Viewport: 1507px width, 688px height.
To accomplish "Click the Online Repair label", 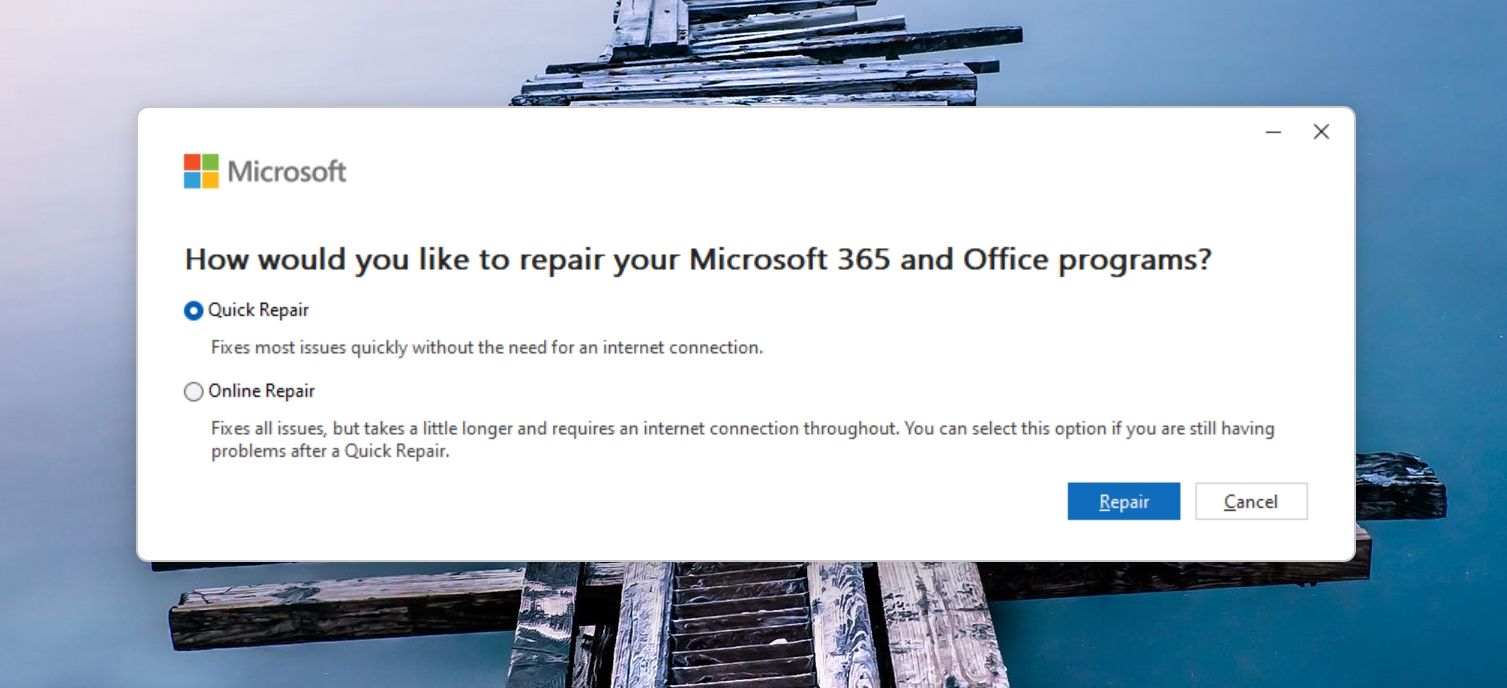I will coord(261,391).
